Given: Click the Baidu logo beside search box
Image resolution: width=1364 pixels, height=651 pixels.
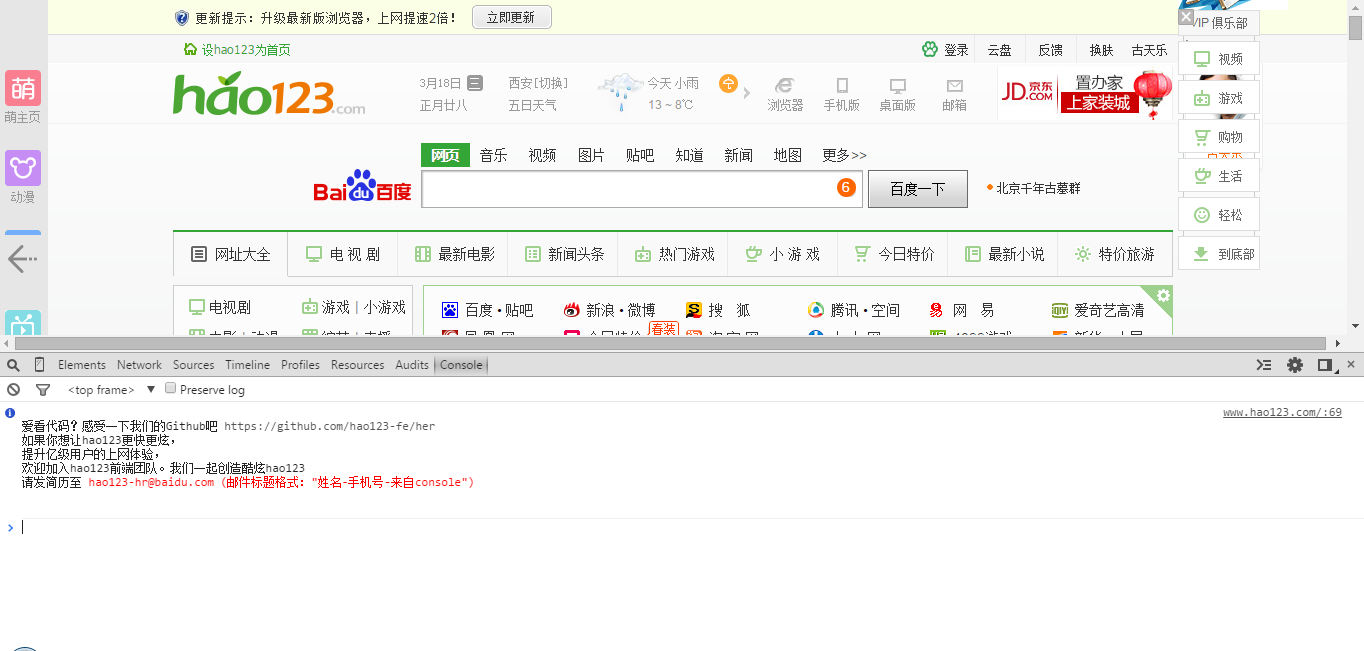Looking at the screenshot, I should pyautogui.click(x=362, y=187).
